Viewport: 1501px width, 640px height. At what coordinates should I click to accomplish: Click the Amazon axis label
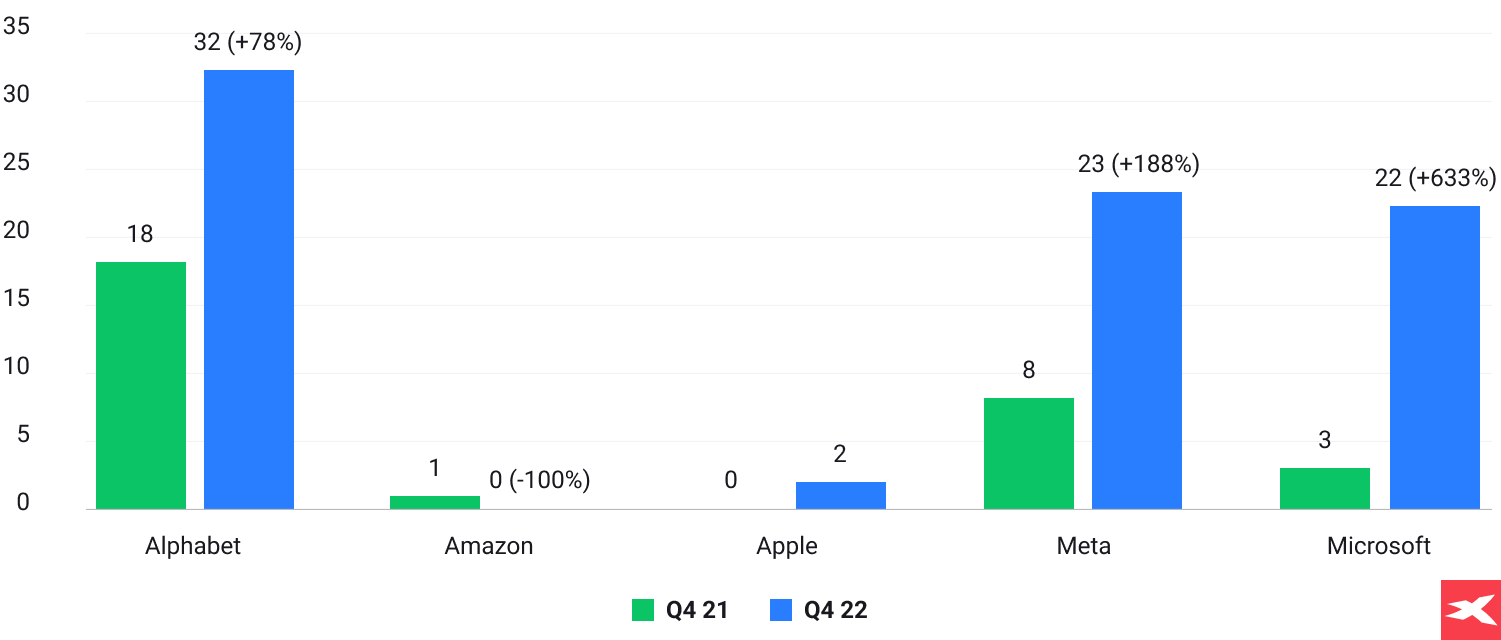click(489, 546)
